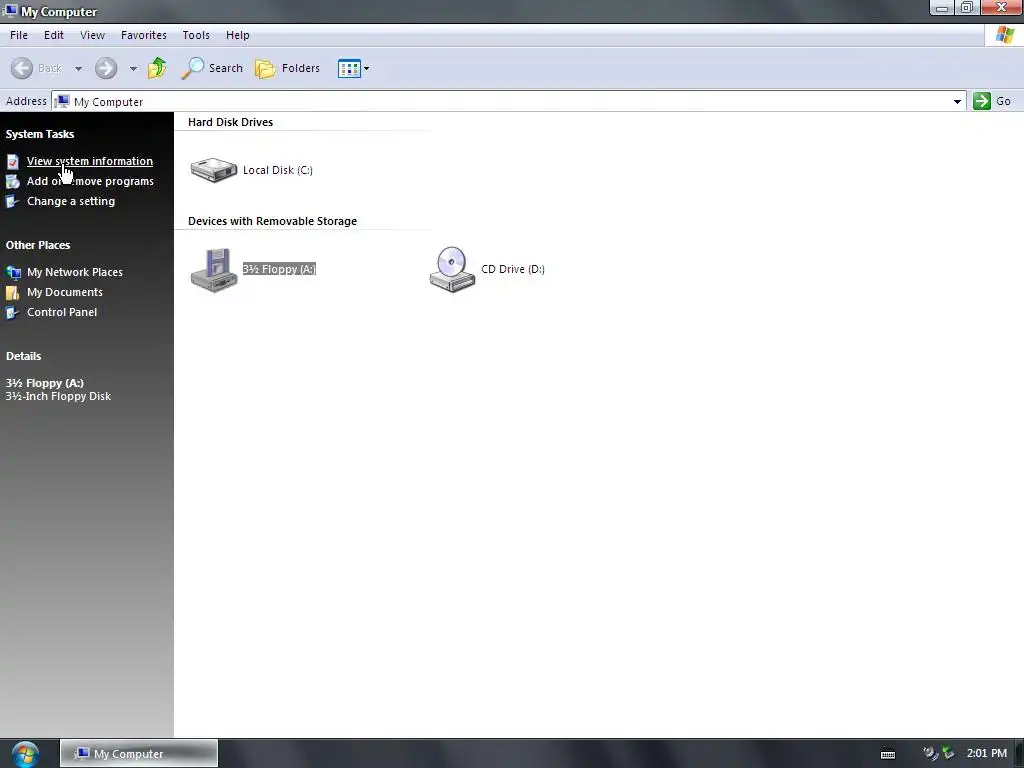This screenshot has height=768, width=1024.
Task: Click the My Computer icon in address bar
Action: (x=63, y=101)
